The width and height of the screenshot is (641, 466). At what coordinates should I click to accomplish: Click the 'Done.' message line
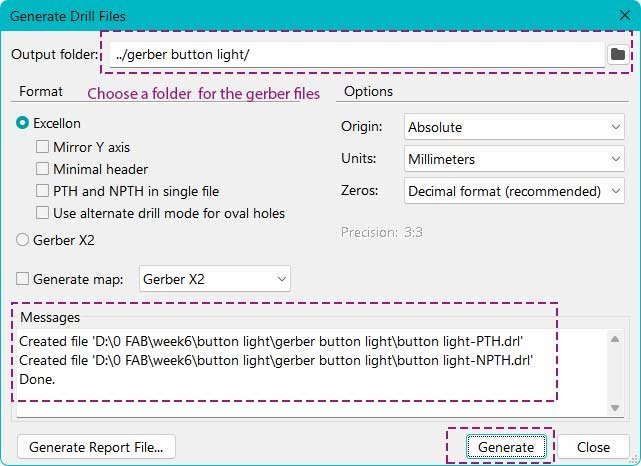[37, 379]
